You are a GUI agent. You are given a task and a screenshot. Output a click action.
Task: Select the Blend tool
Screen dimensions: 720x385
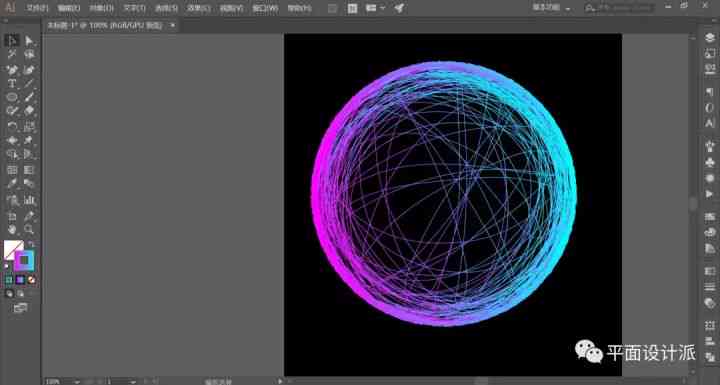[x=29, y=184]
